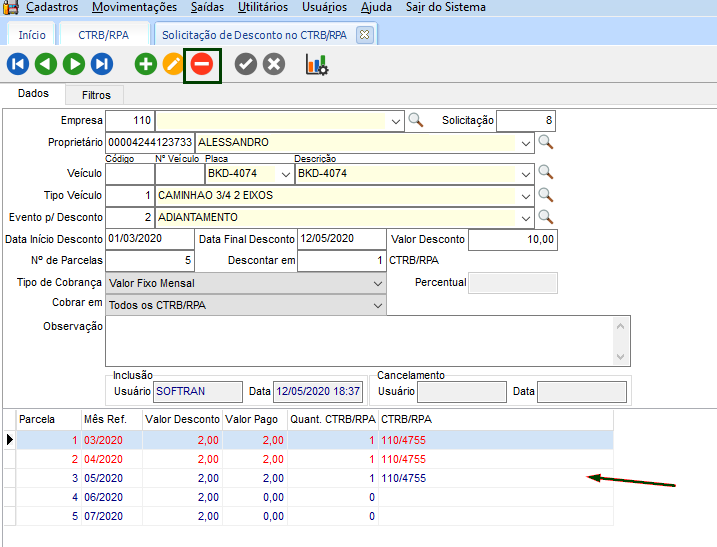Screen dimensions: 717x547
Task: Expand the Placa BKD-4074 dropdown
Action: 286,174
